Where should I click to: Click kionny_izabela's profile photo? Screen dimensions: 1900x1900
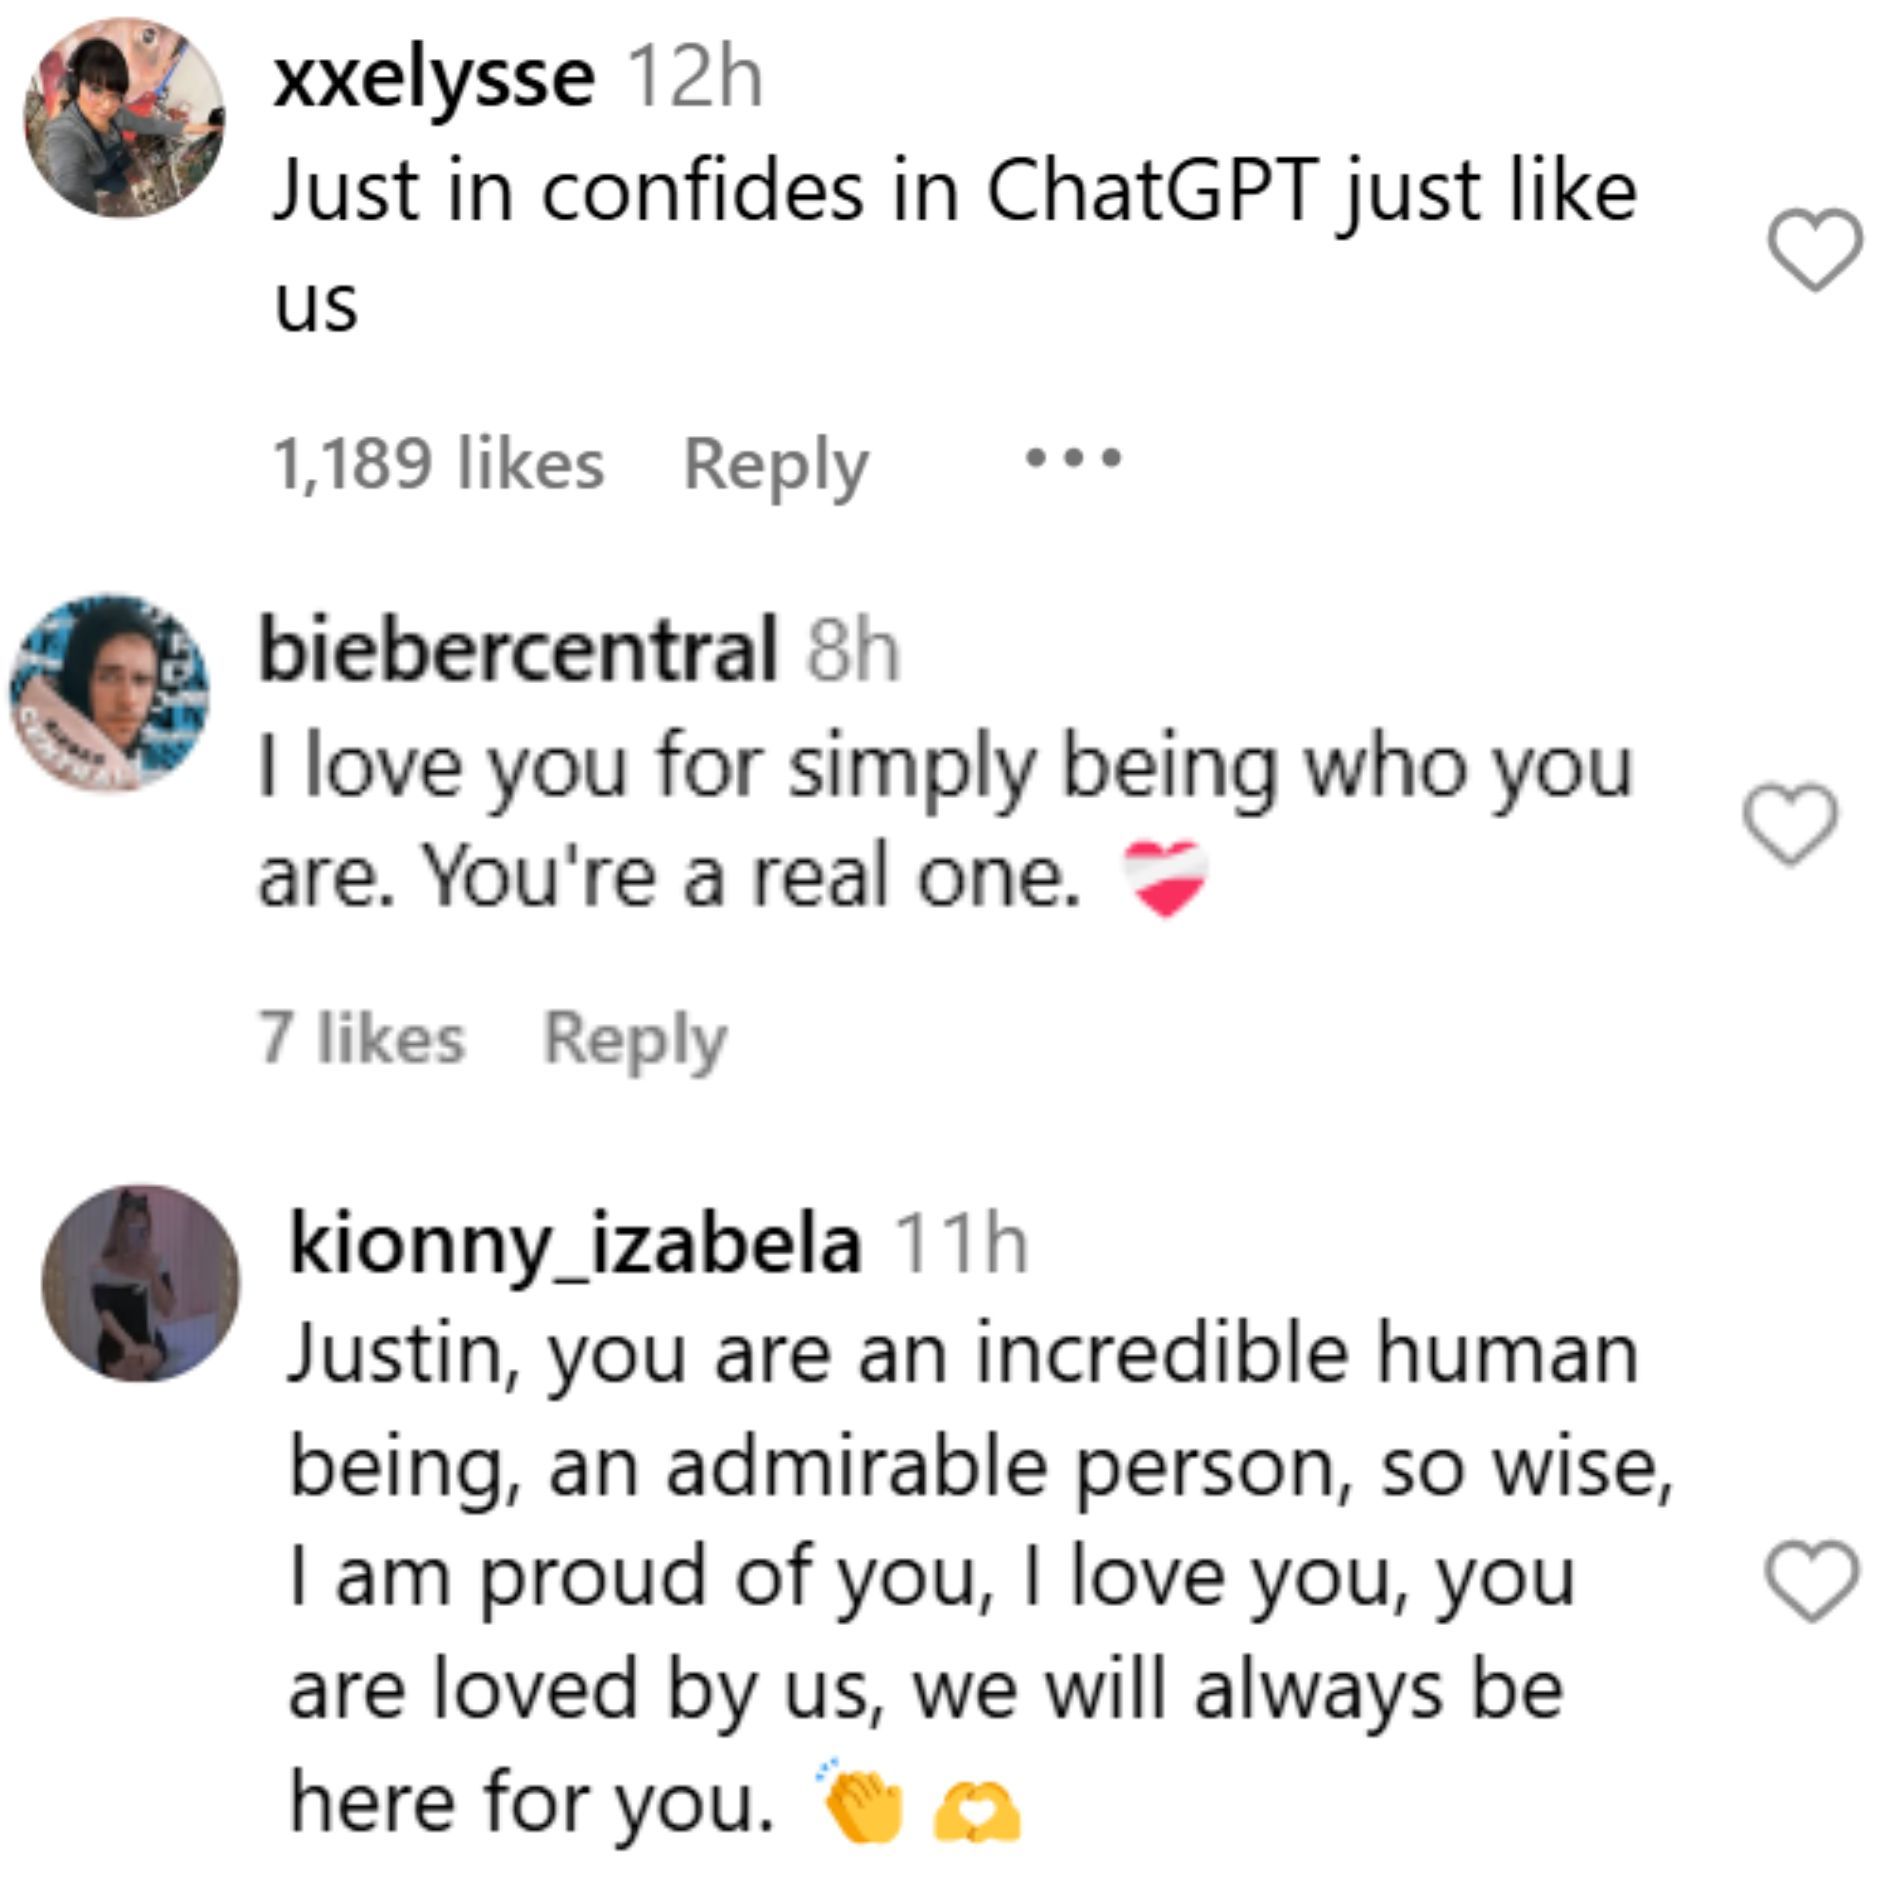point(141,1283)
